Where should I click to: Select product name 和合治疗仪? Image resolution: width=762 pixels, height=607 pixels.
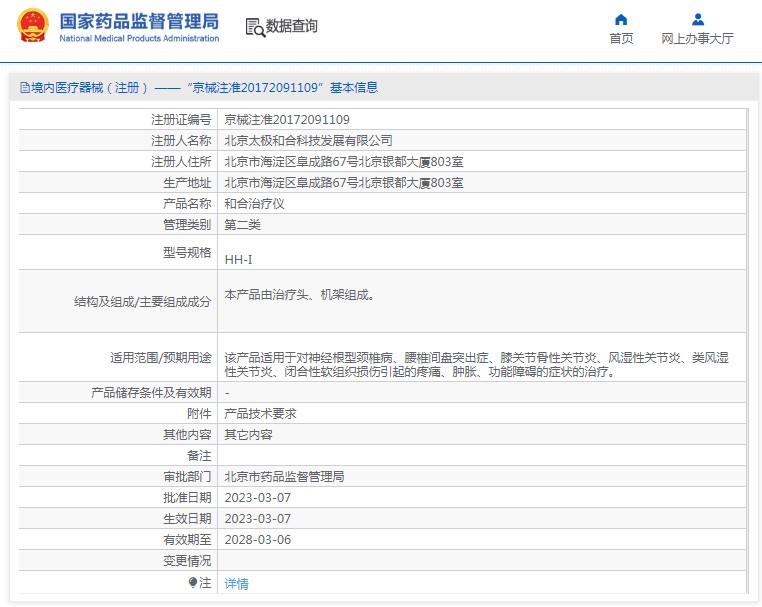[x=254, y=204]
